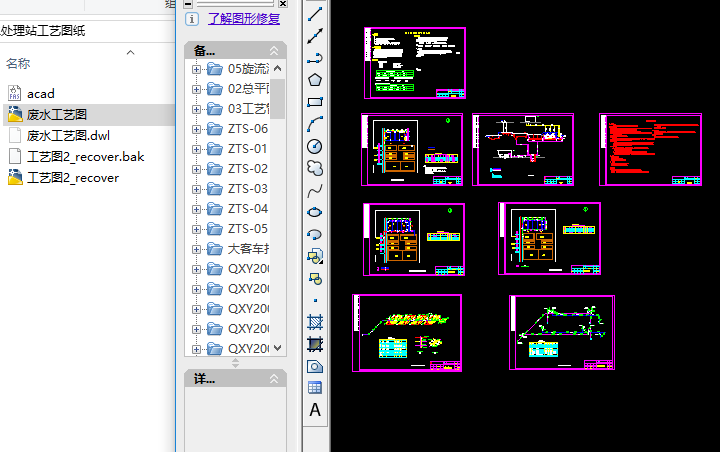
Task: Select the Gradient fill tool
Action: pos(315,344)
